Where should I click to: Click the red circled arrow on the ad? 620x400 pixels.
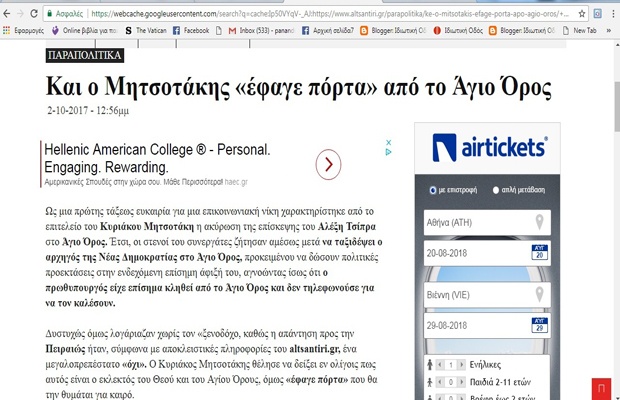(328, 164)
